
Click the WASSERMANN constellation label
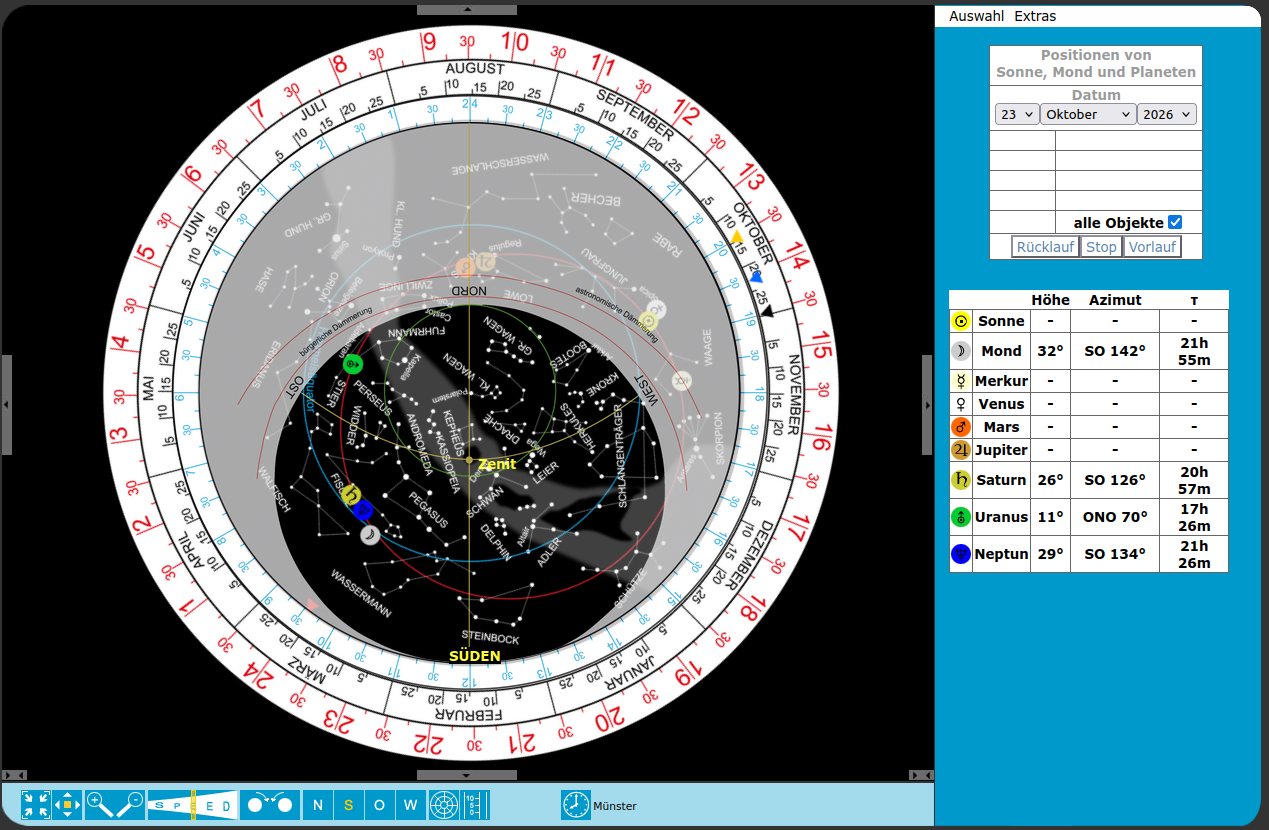[x=361, y=594]
